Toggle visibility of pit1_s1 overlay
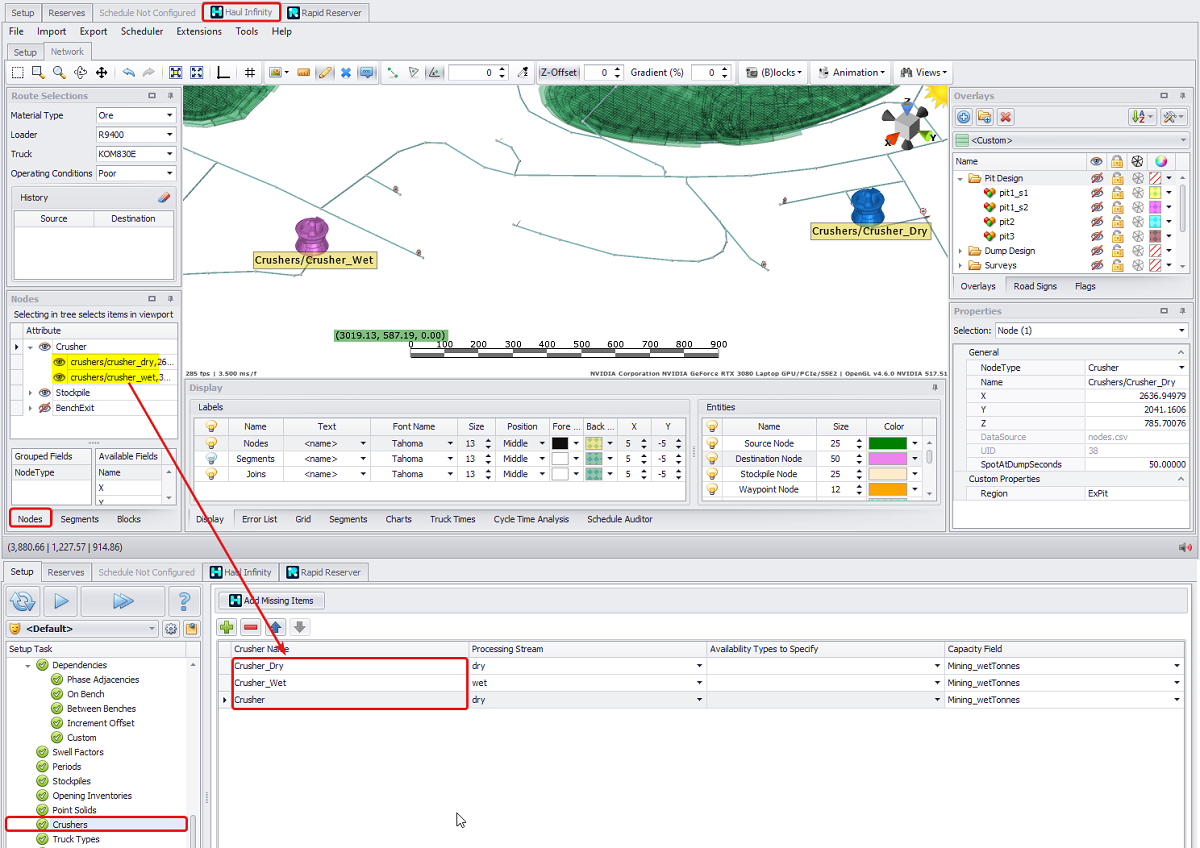The height and width of the screenshot is (848, 1200). pyautogui.click(x=1097, y=192)
